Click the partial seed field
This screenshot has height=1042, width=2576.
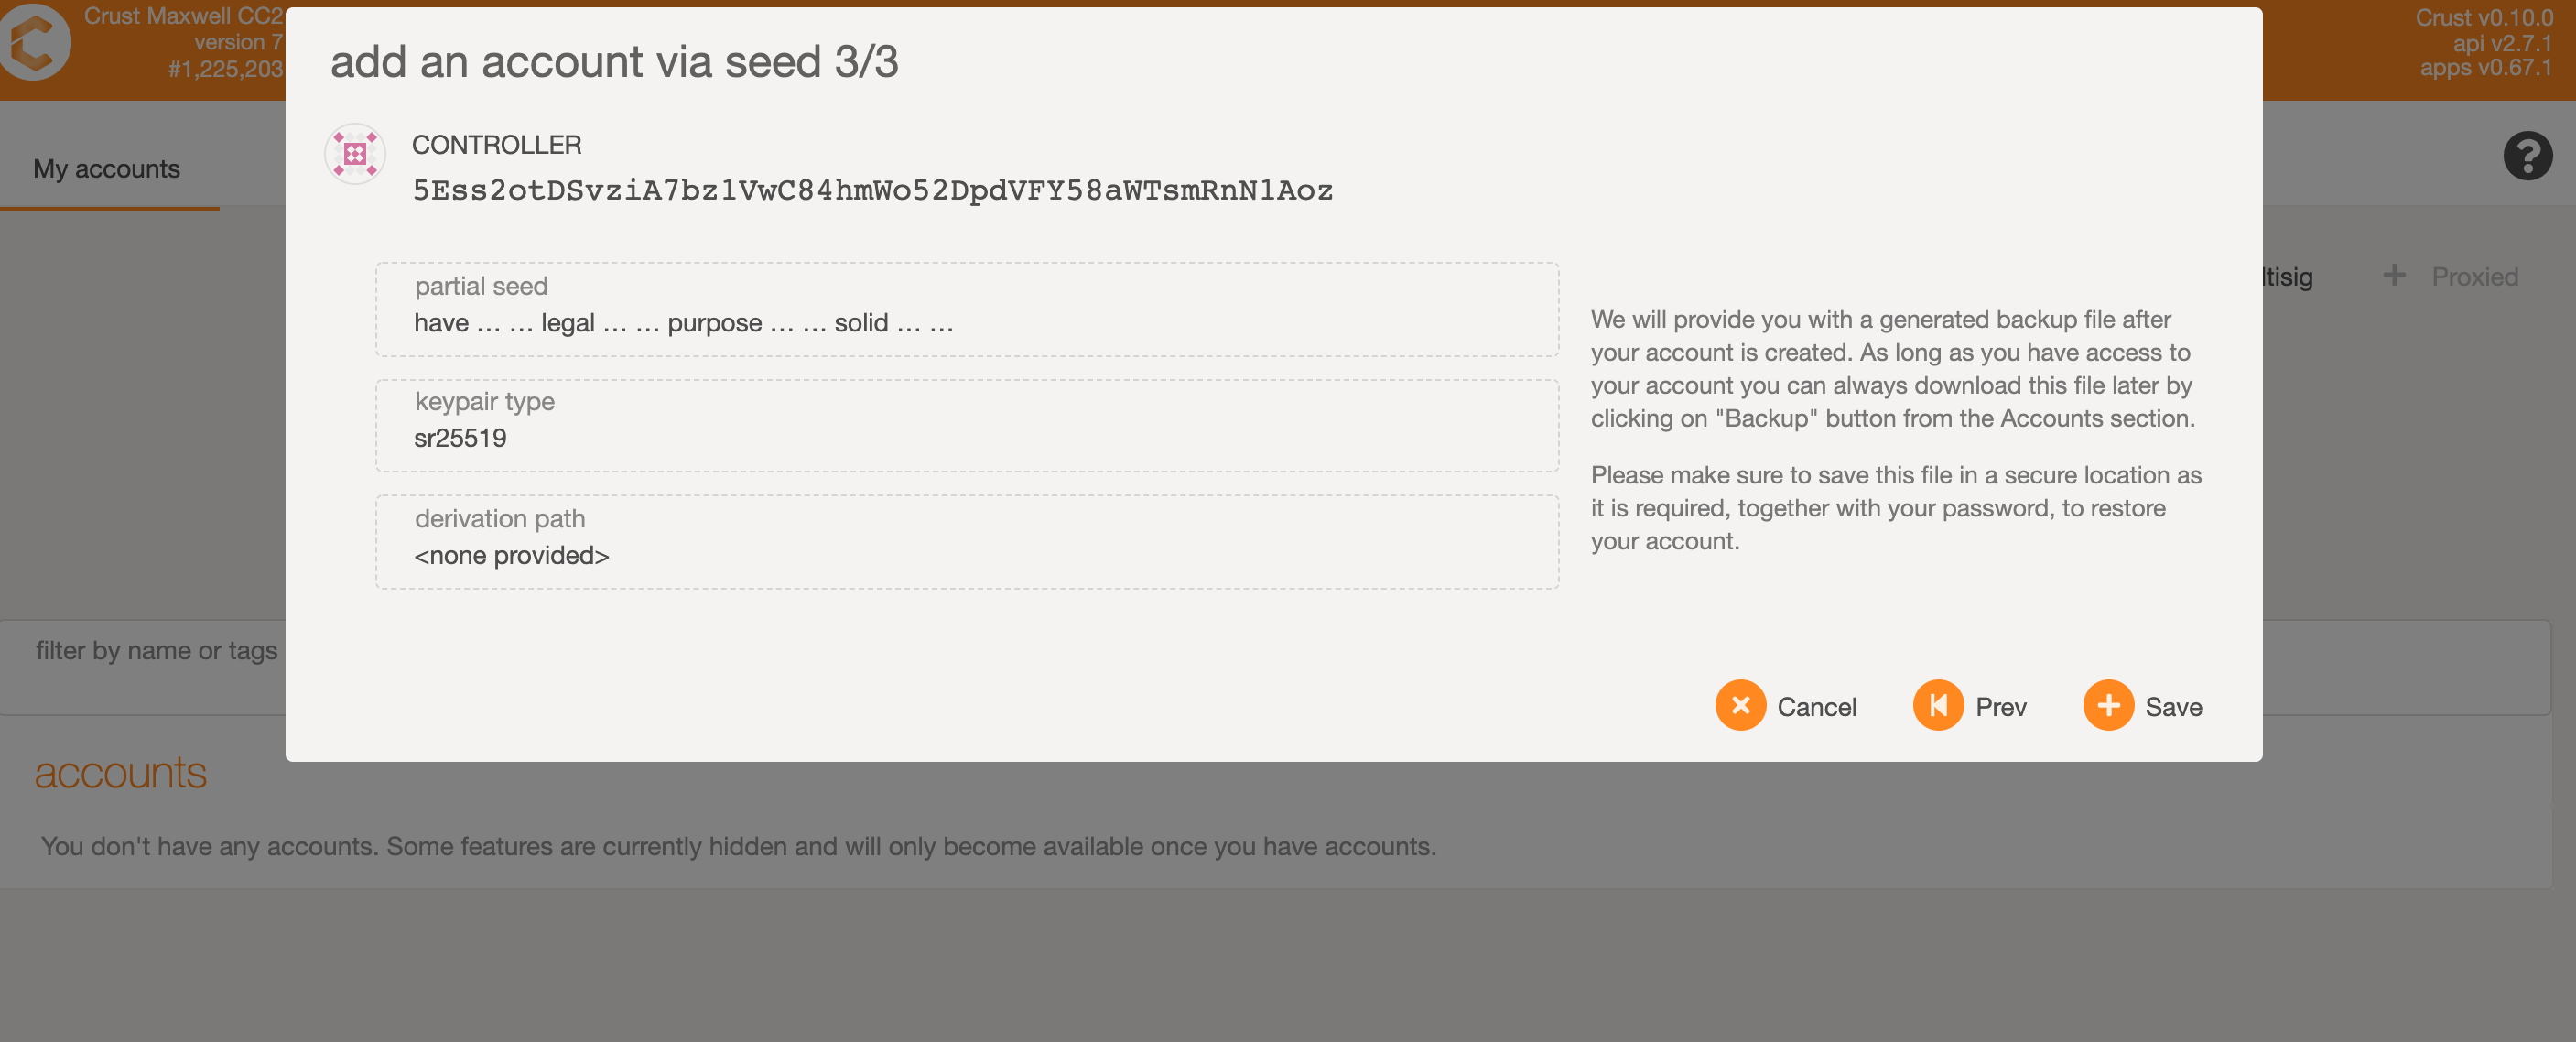point(966,309)
